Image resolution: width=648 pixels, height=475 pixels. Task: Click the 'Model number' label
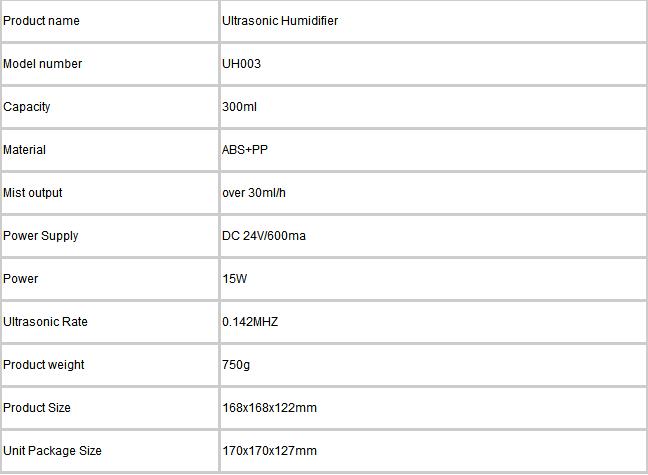point(43,64)
